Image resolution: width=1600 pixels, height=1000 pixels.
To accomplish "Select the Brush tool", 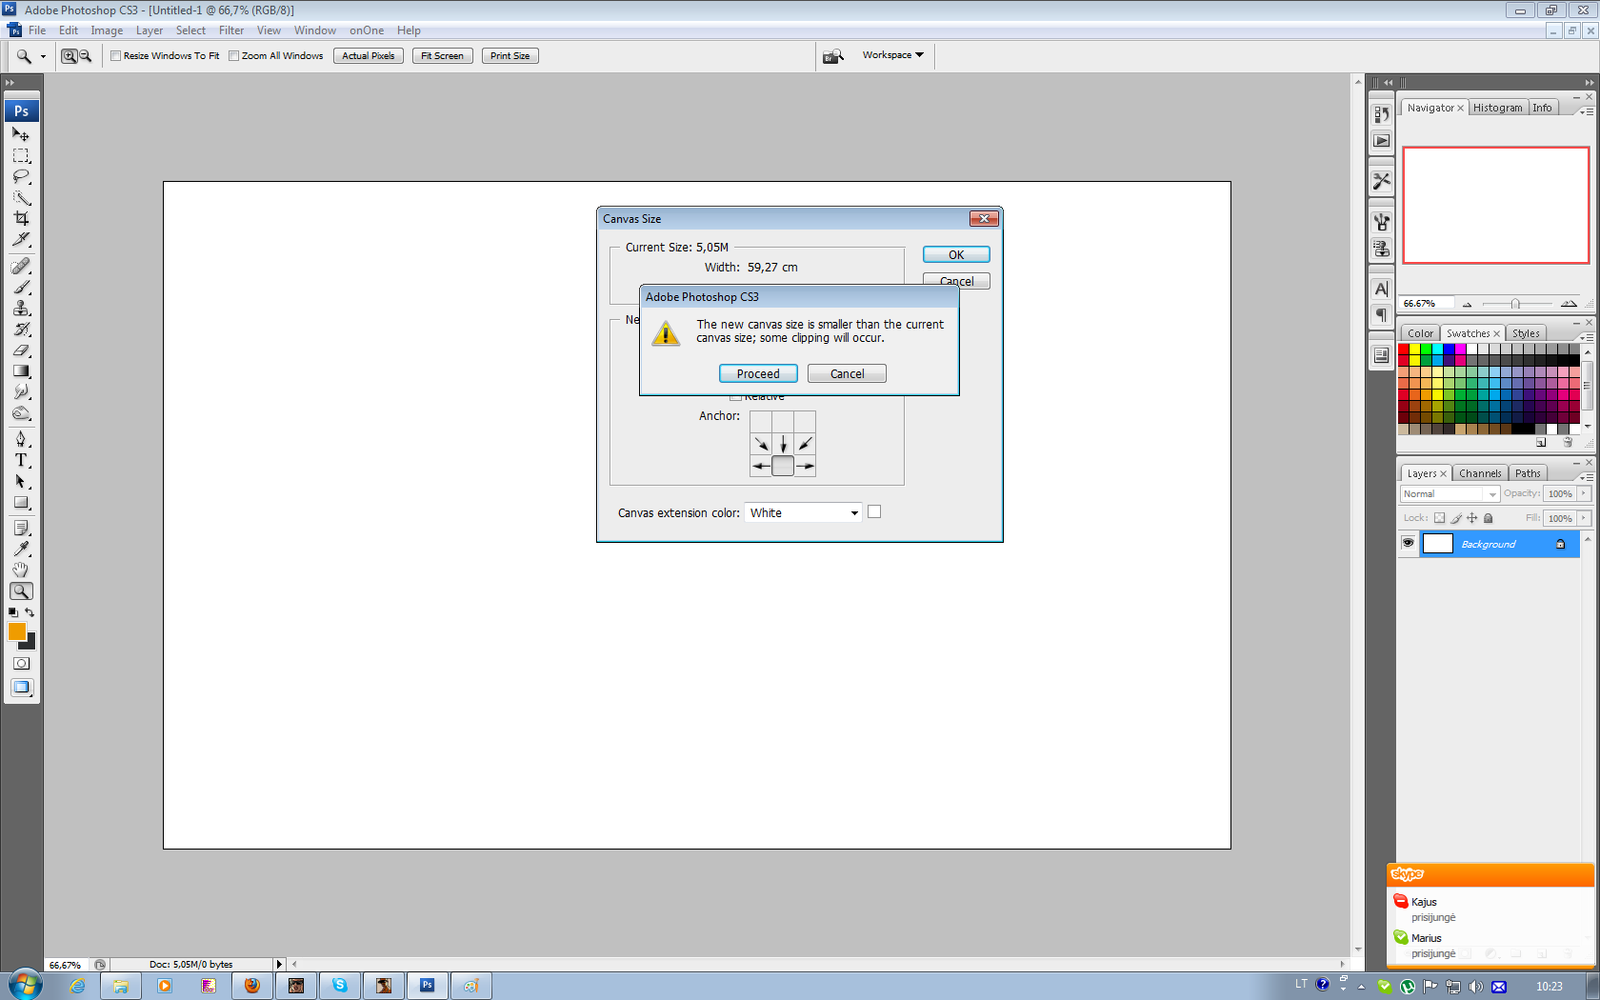I will (21, 287).
